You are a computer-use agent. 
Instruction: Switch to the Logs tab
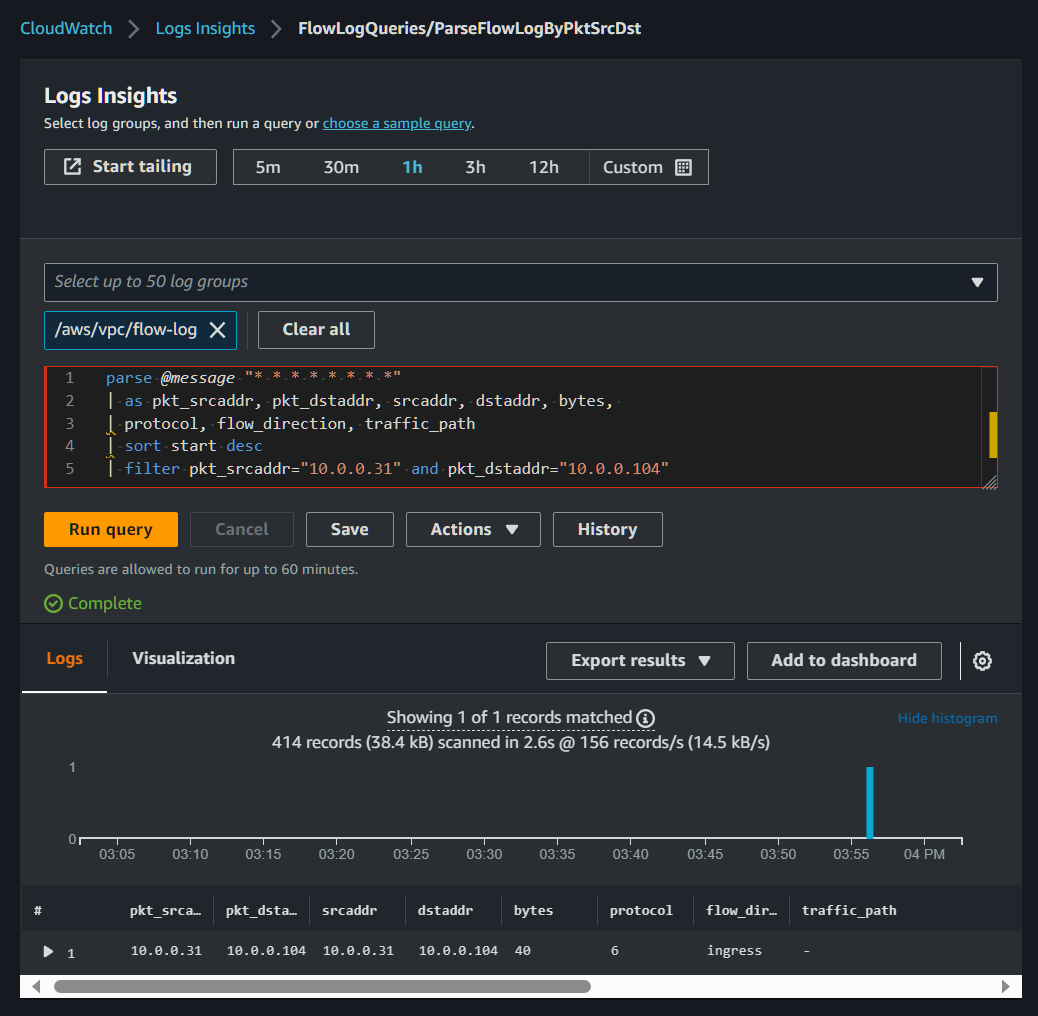64,659
